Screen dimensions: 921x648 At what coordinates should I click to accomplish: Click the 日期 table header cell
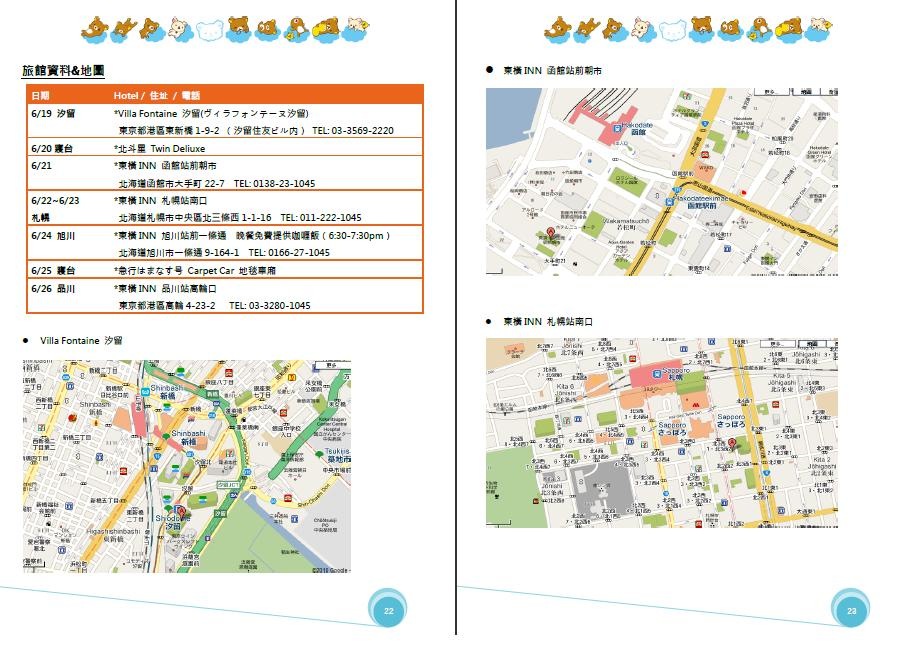(x=40, y=95)
